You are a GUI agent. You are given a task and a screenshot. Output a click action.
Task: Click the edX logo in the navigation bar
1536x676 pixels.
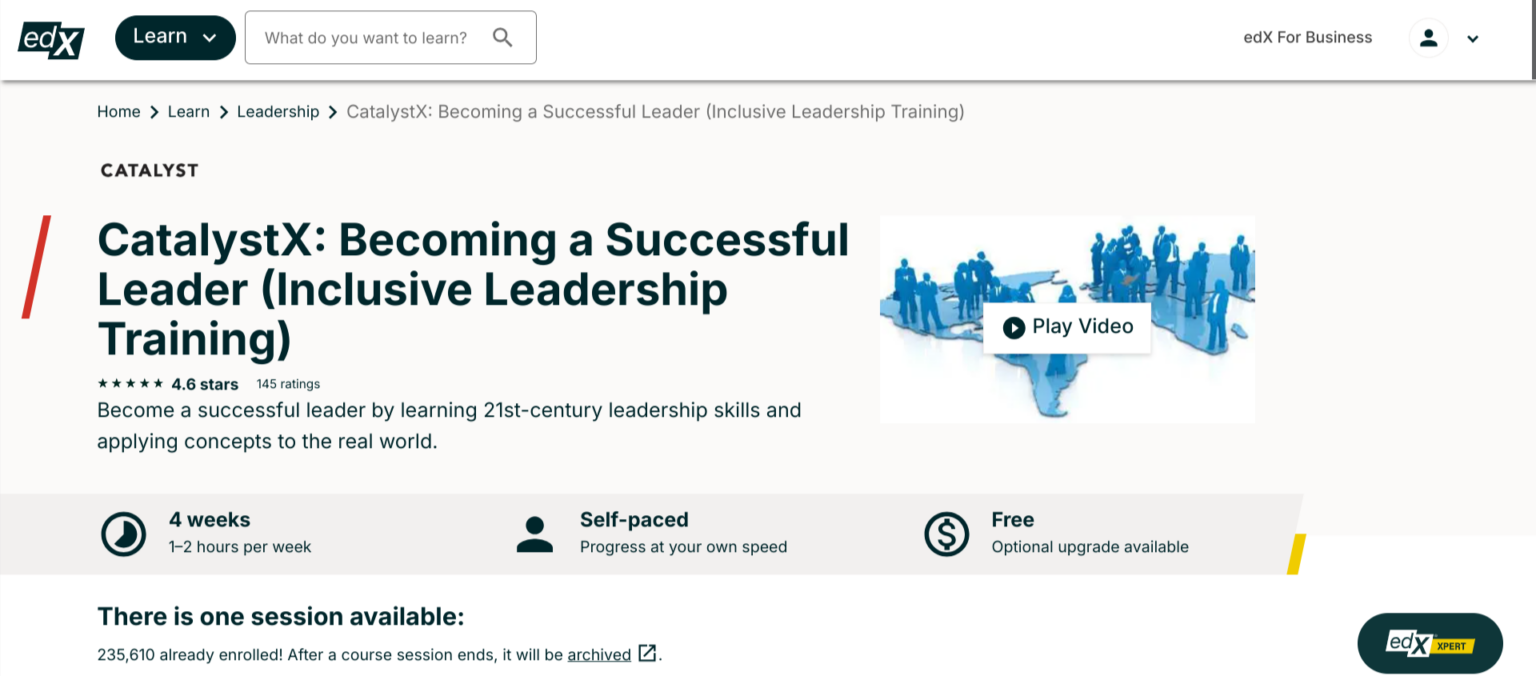(50, 37)
